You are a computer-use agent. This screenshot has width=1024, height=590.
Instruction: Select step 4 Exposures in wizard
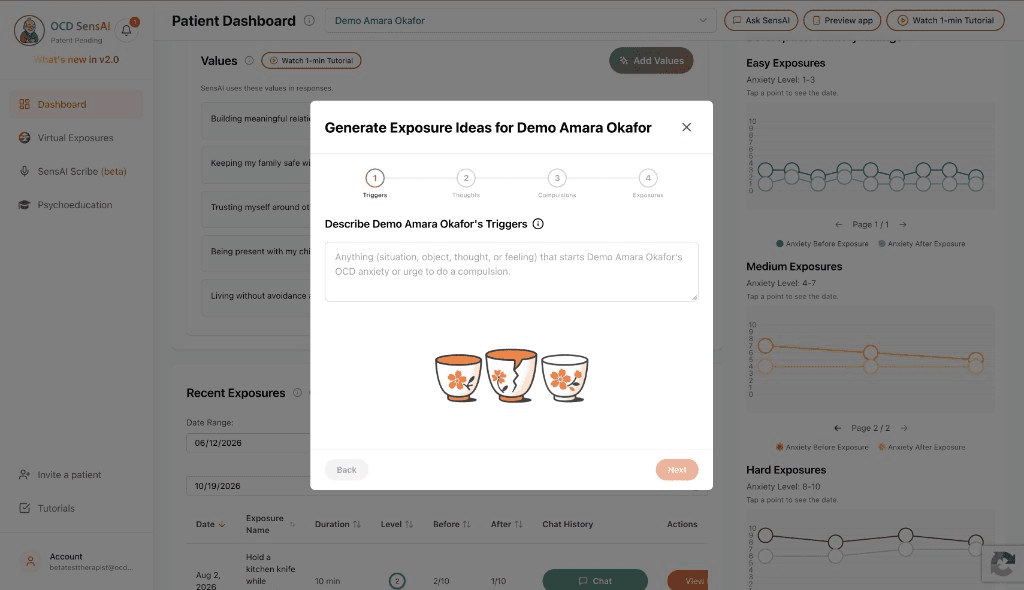tap(648, 178)
